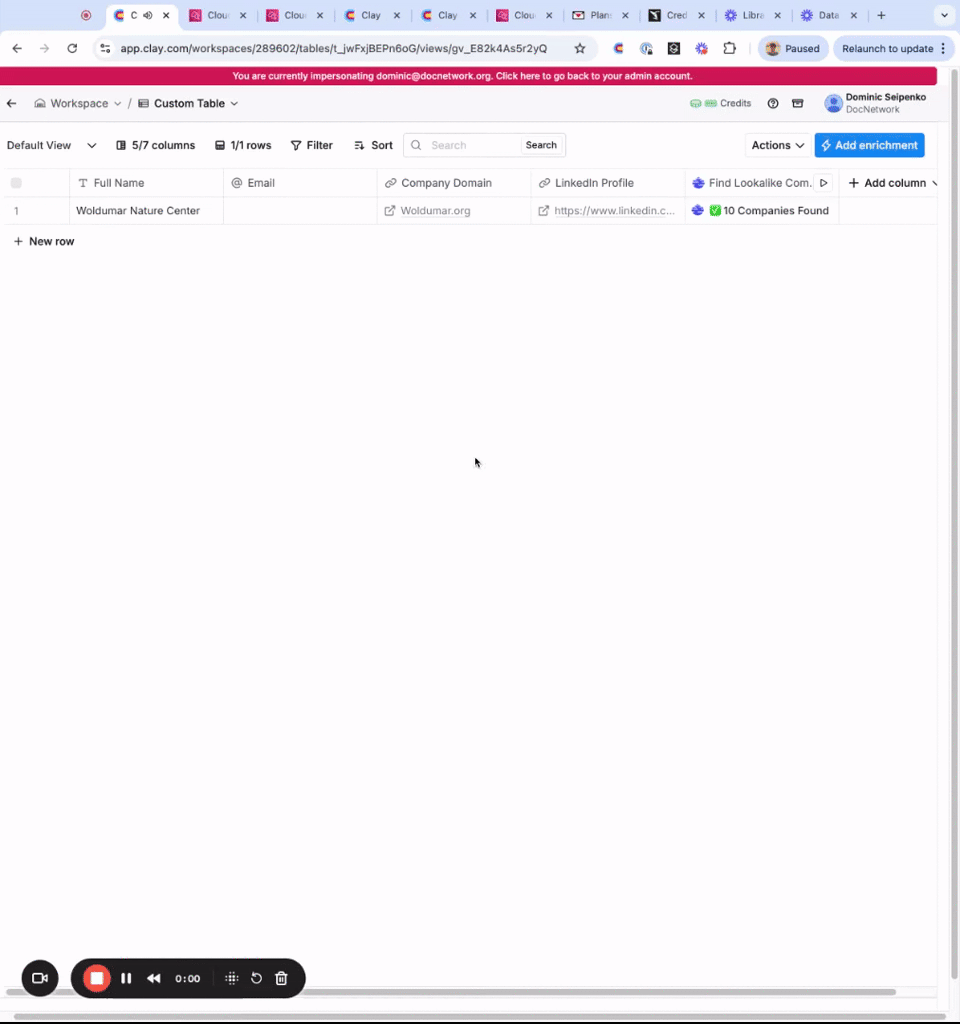Run the Find Lookalike Companies column play icon

coord(824,183)
